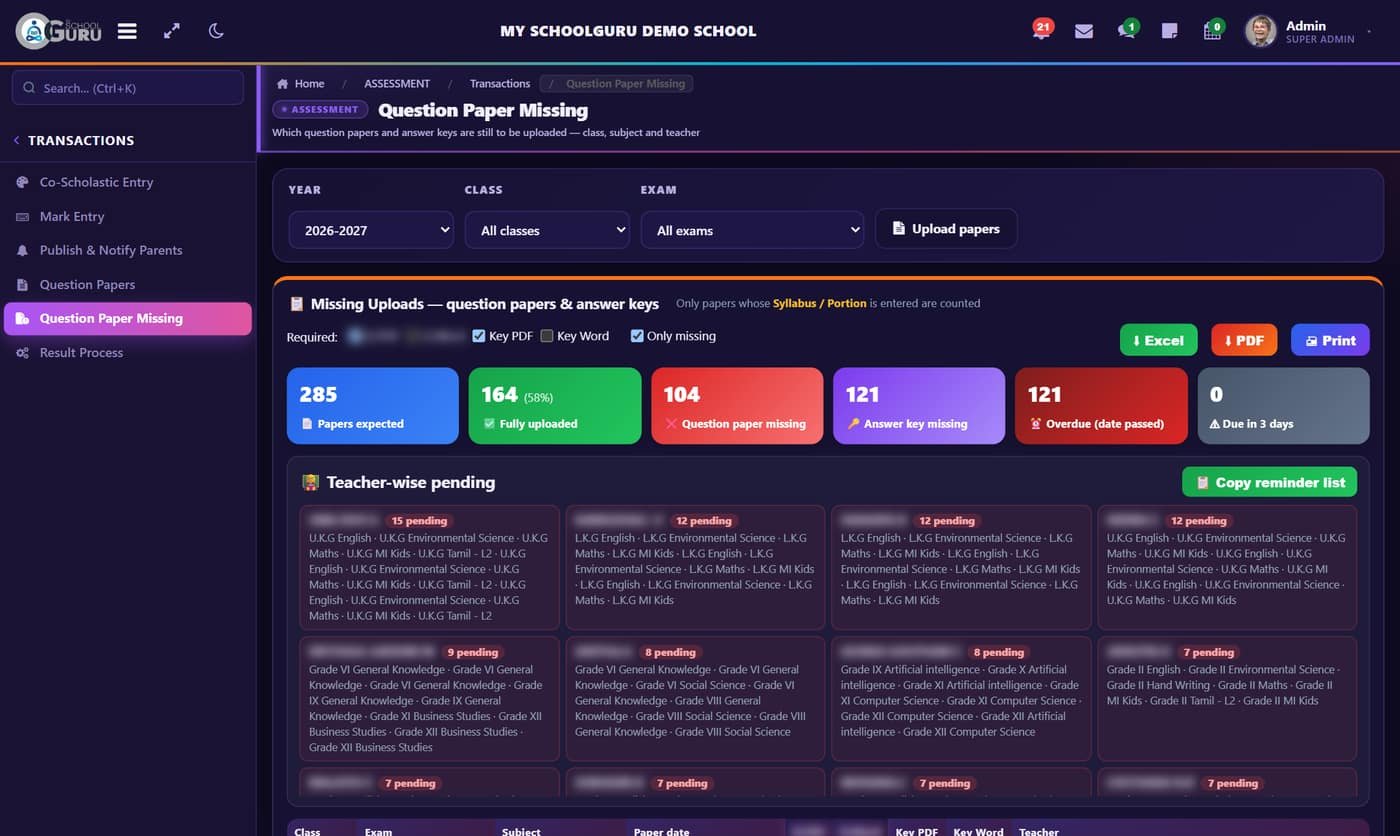
Task: Download the PDF report
Action: click(1244, 340)
